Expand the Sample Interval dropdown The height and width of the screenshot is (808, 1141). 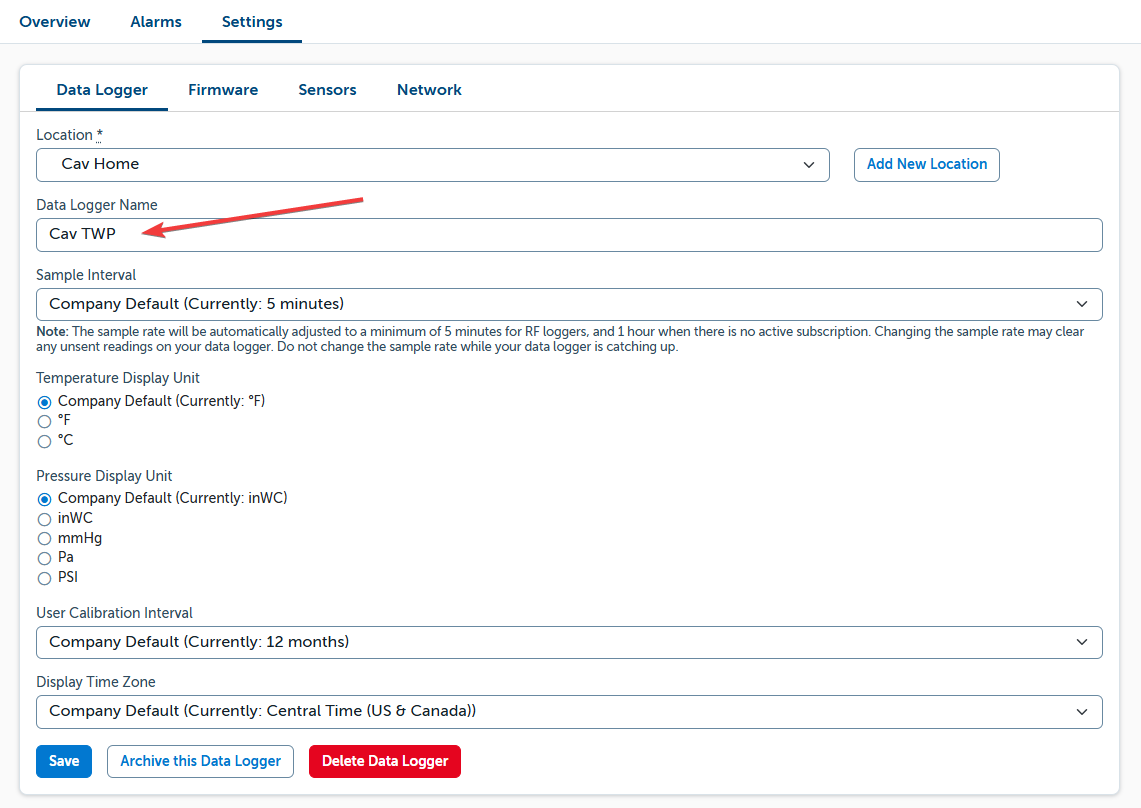[x=569, y=304]
